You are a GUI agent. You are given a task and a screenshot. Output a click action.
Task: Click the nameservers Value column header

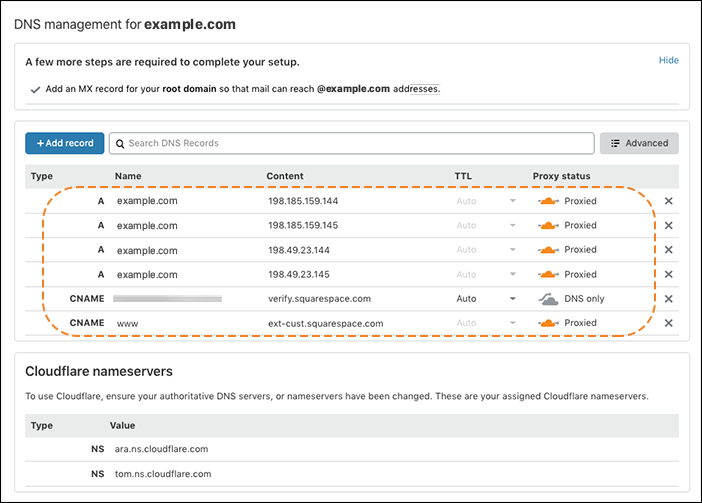(122, 426)
